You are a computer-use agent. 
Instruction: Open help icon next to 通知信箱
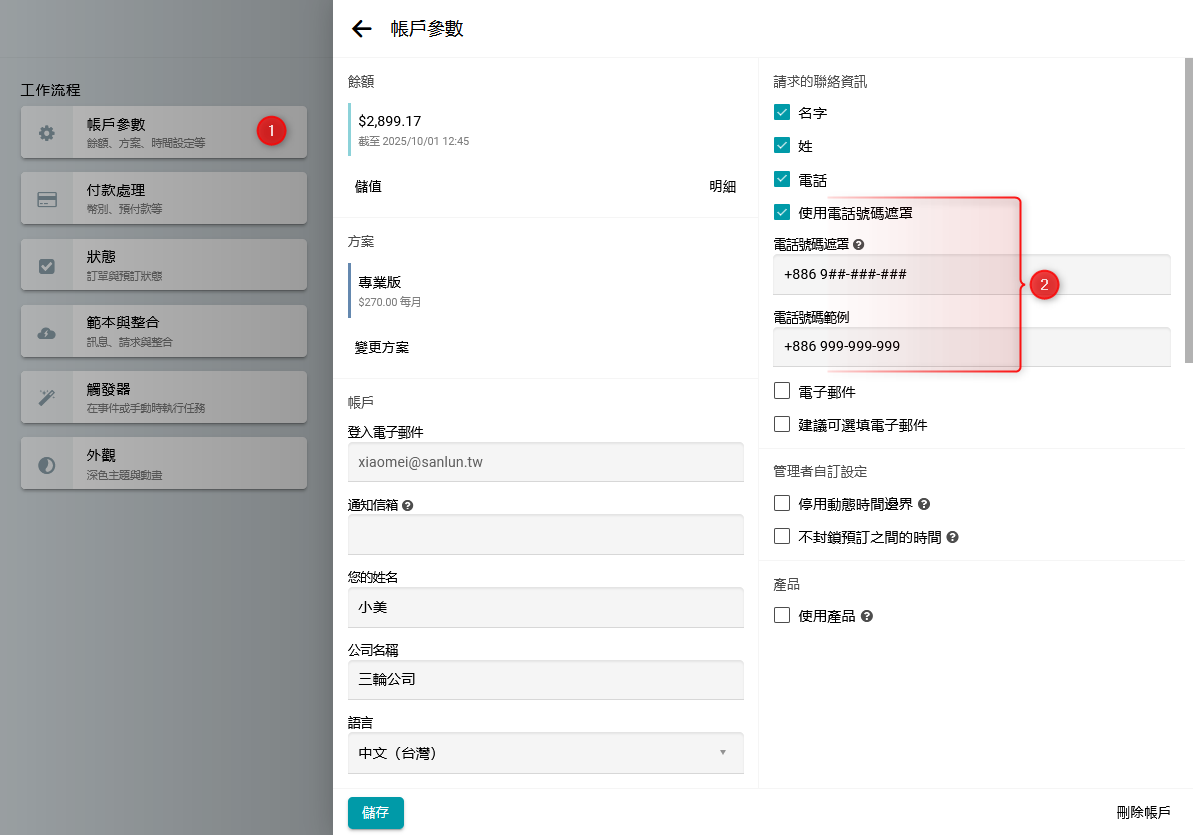pyautogui.click(x=407, y=506)
